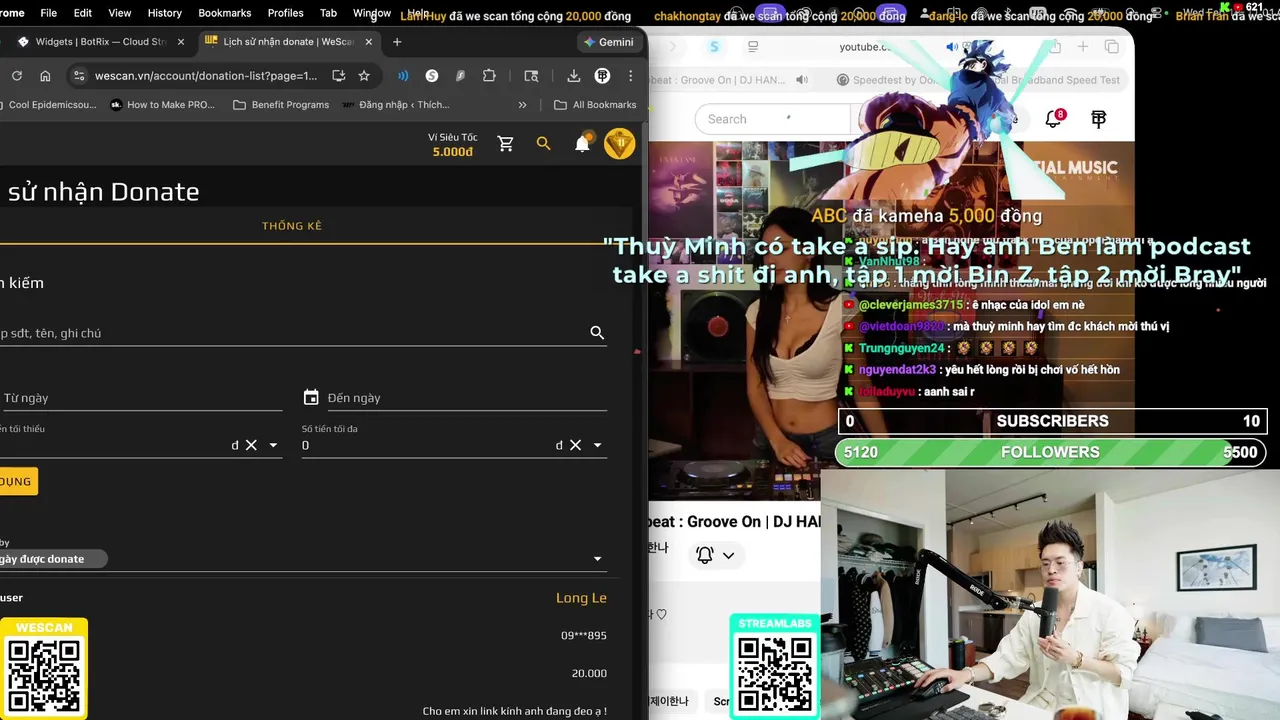Open a new Safari tab with plus
The image size is (1280, 720).
pyautogui.click(x=1083, y=47)
